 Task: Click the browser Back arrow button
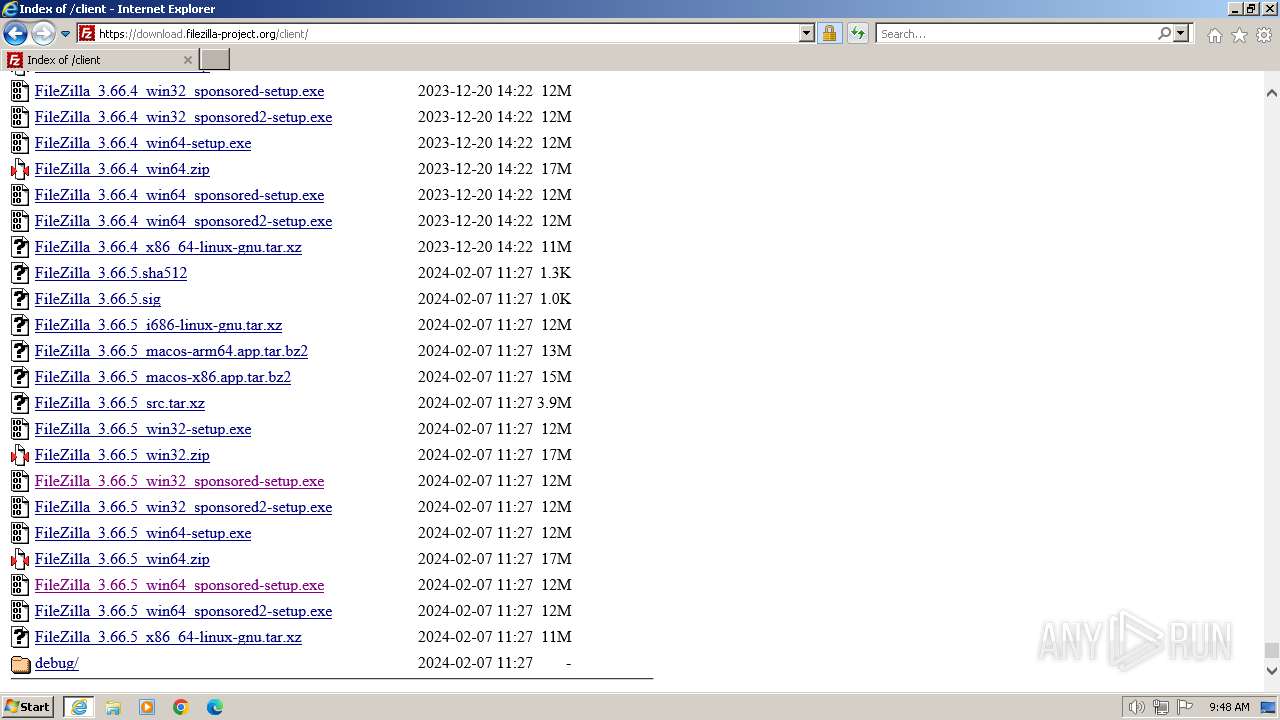coord(15,33)
